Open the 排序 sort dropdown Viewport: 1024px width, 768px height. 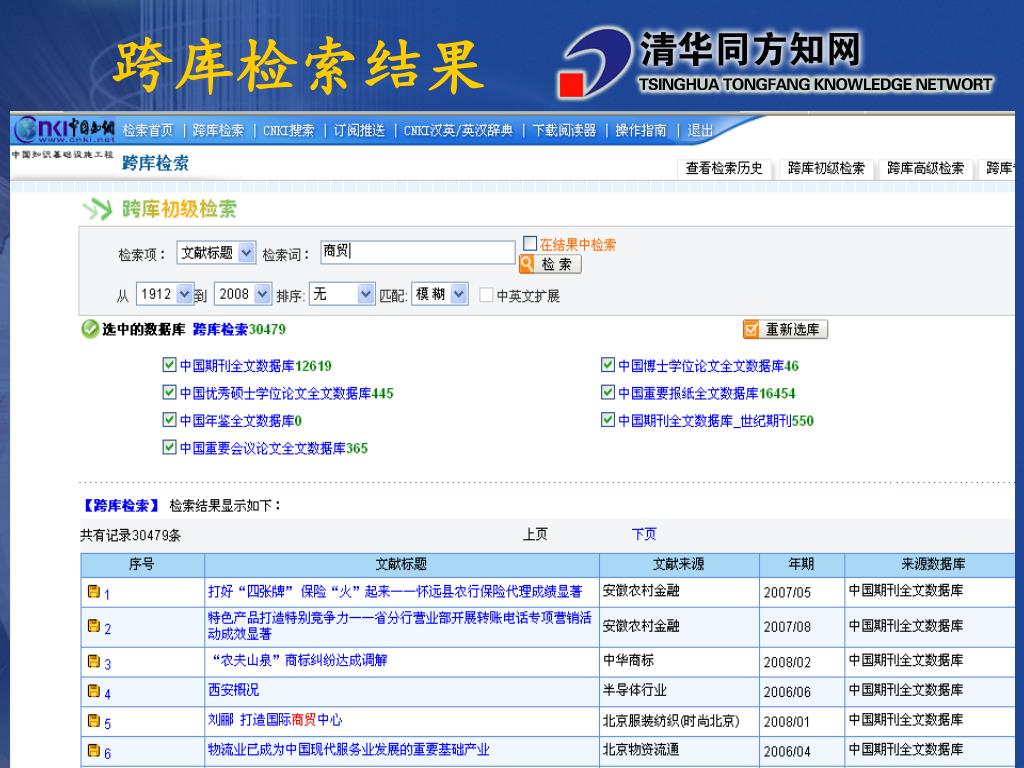point(342,295)
